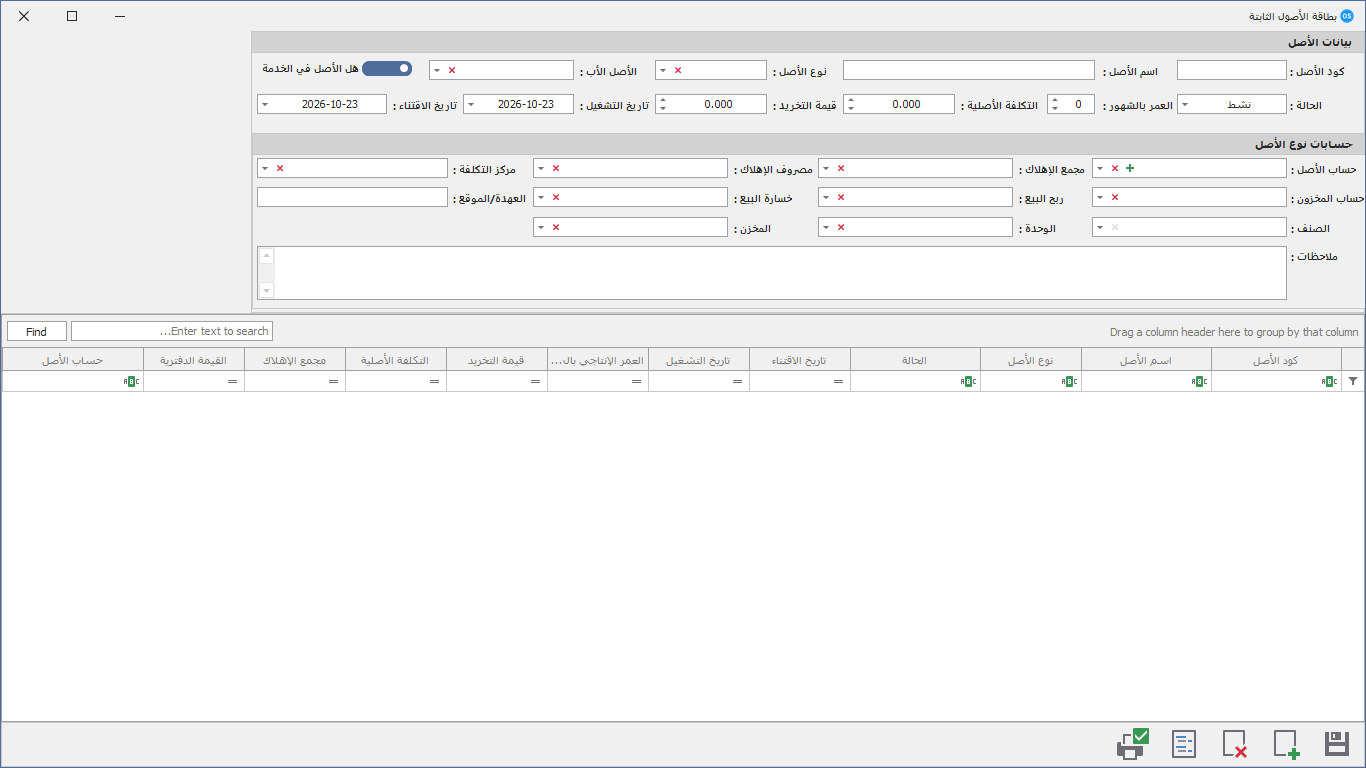1366x768 pixels.
Task: Click filter condition icon under كود الأصل column
Action: [1330, 381]
